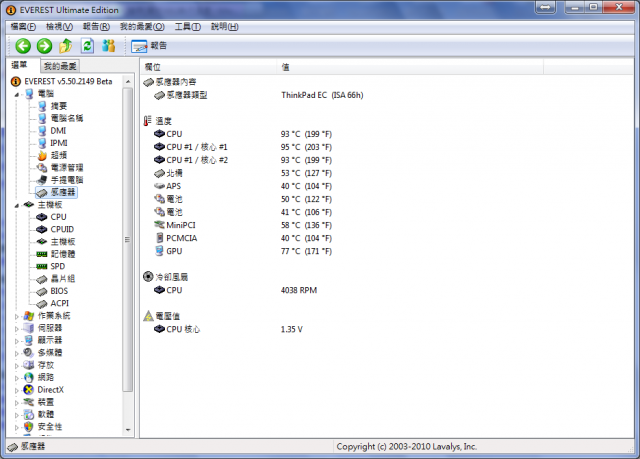Expand the 存放 tree node

pos(17,366)
